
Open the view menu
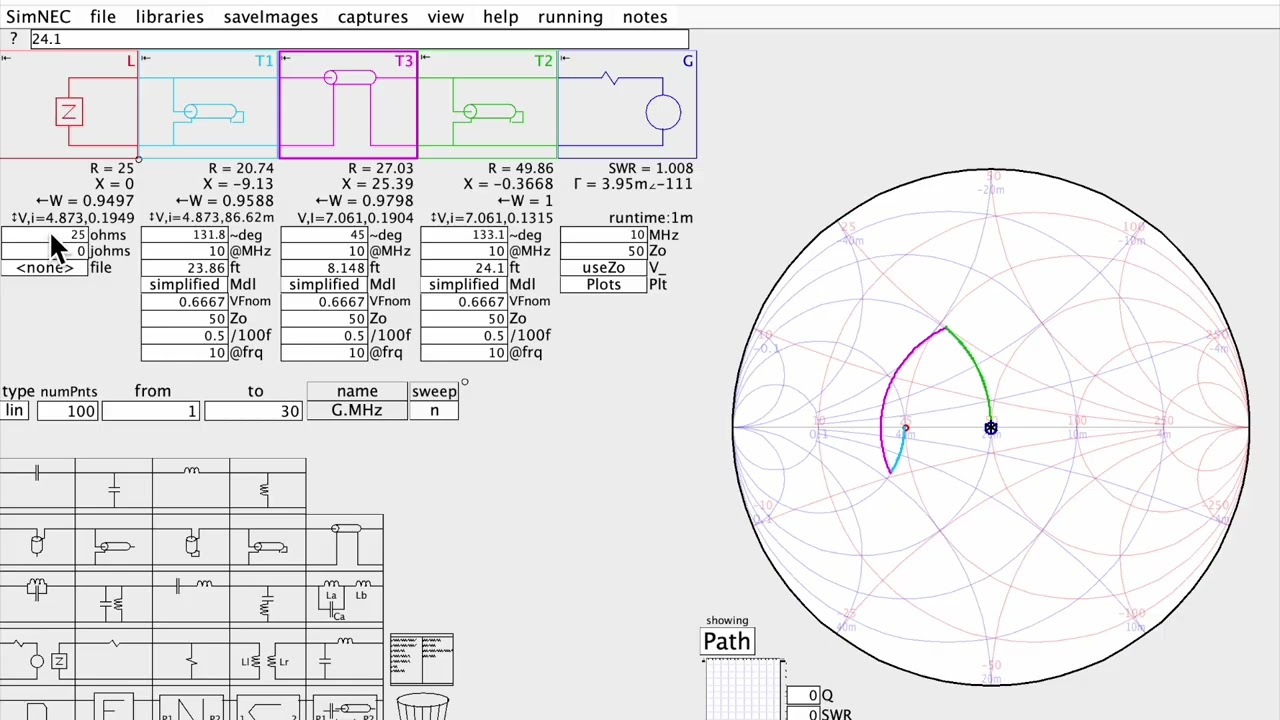(446, 17)
